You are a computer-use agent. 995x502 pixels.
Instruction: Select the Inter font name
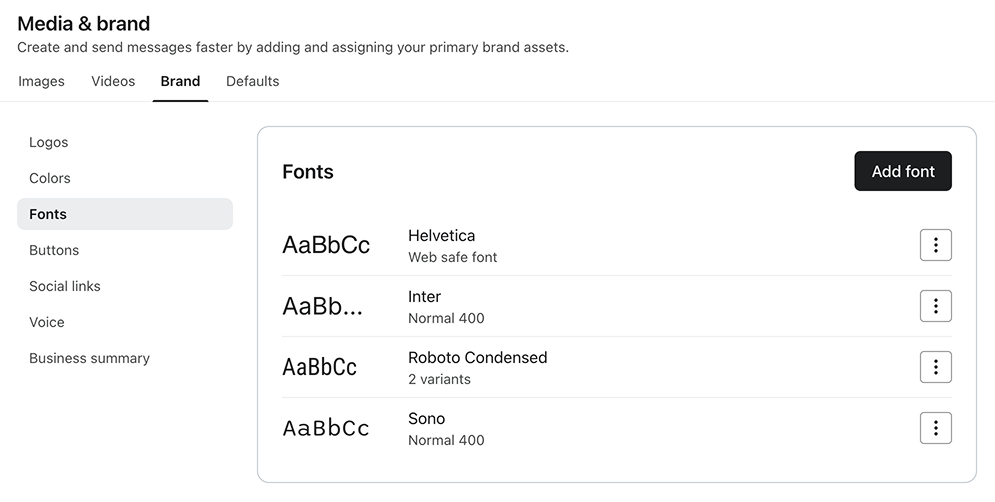point(425,296)
